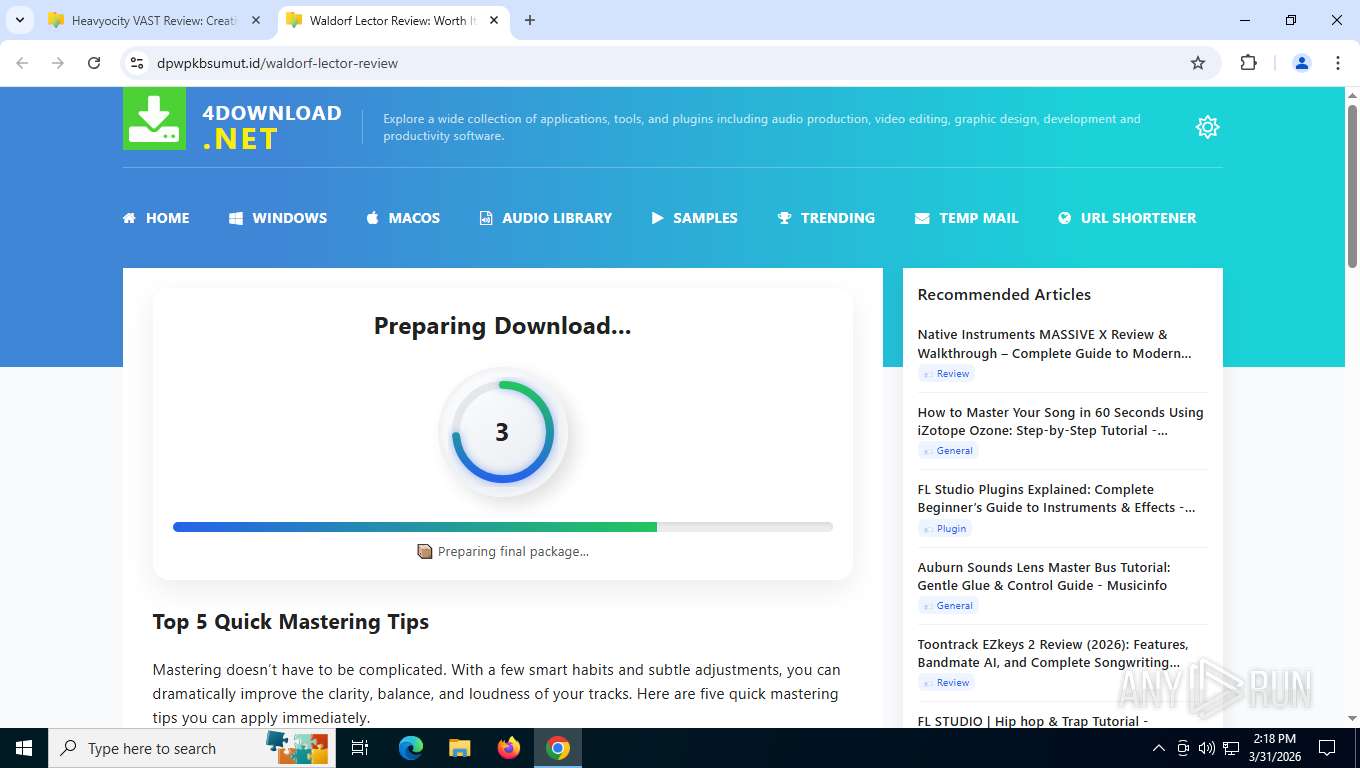
Task: Open the notification center icon
Action: tap(1327, 748)
